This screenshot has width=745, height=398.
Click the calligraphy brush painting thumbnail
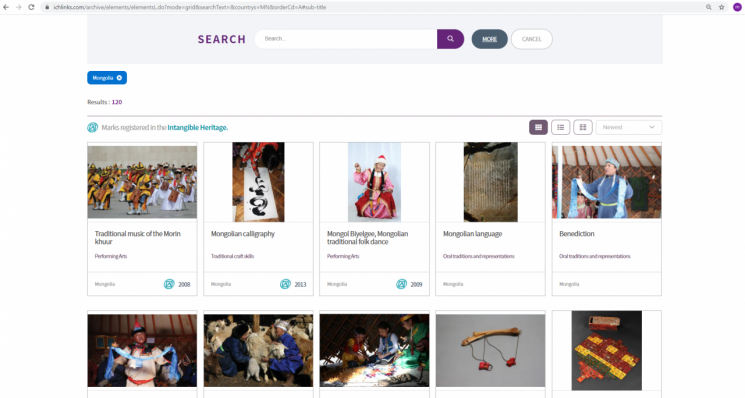point(258,182)
